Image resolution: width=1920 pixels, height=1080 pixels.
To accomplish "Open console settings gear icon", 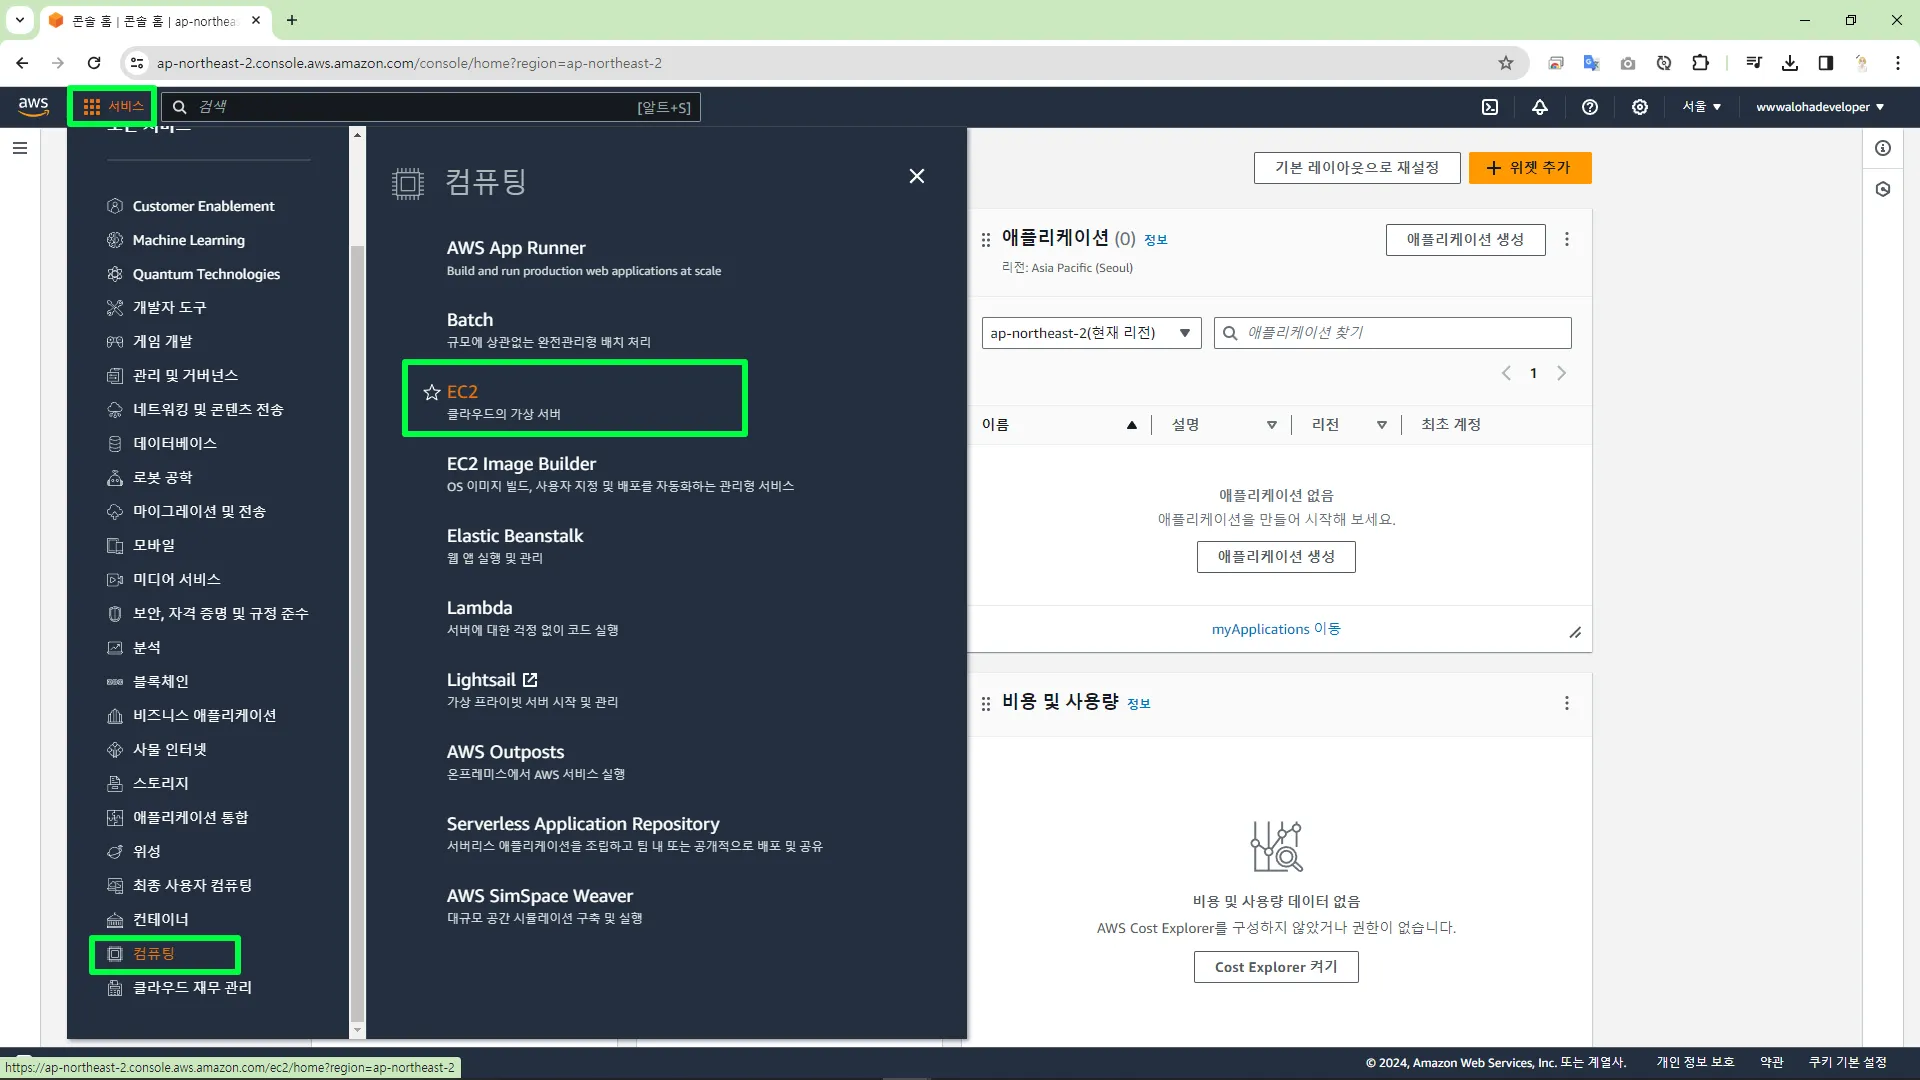I will (1640, 107).
